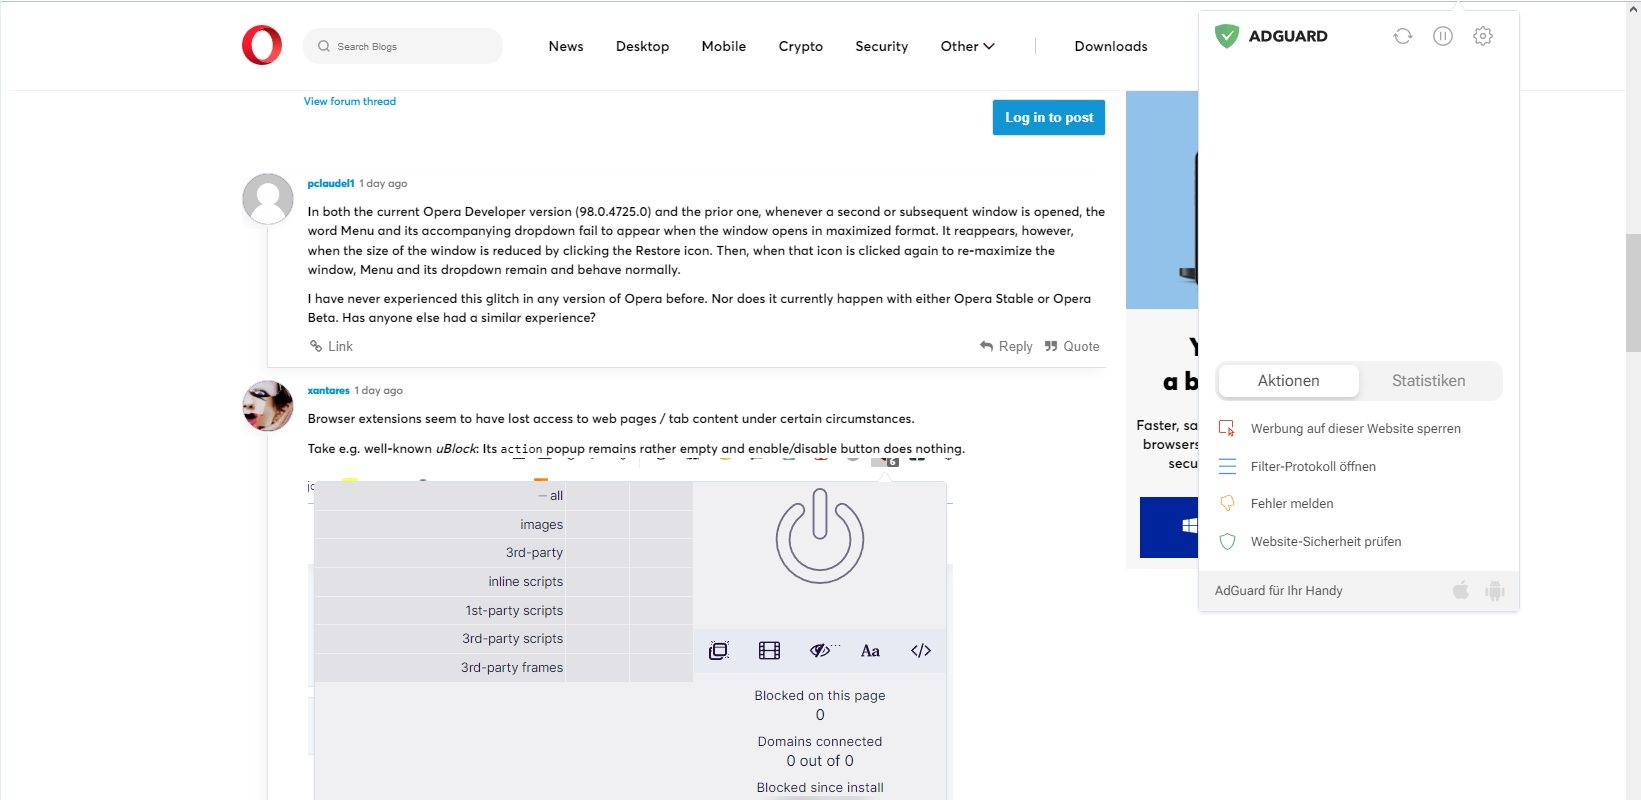The height and width of the screenshot is (800, 1641).
Task: Open the Security menu item
Action: click(x=882, y=46)
